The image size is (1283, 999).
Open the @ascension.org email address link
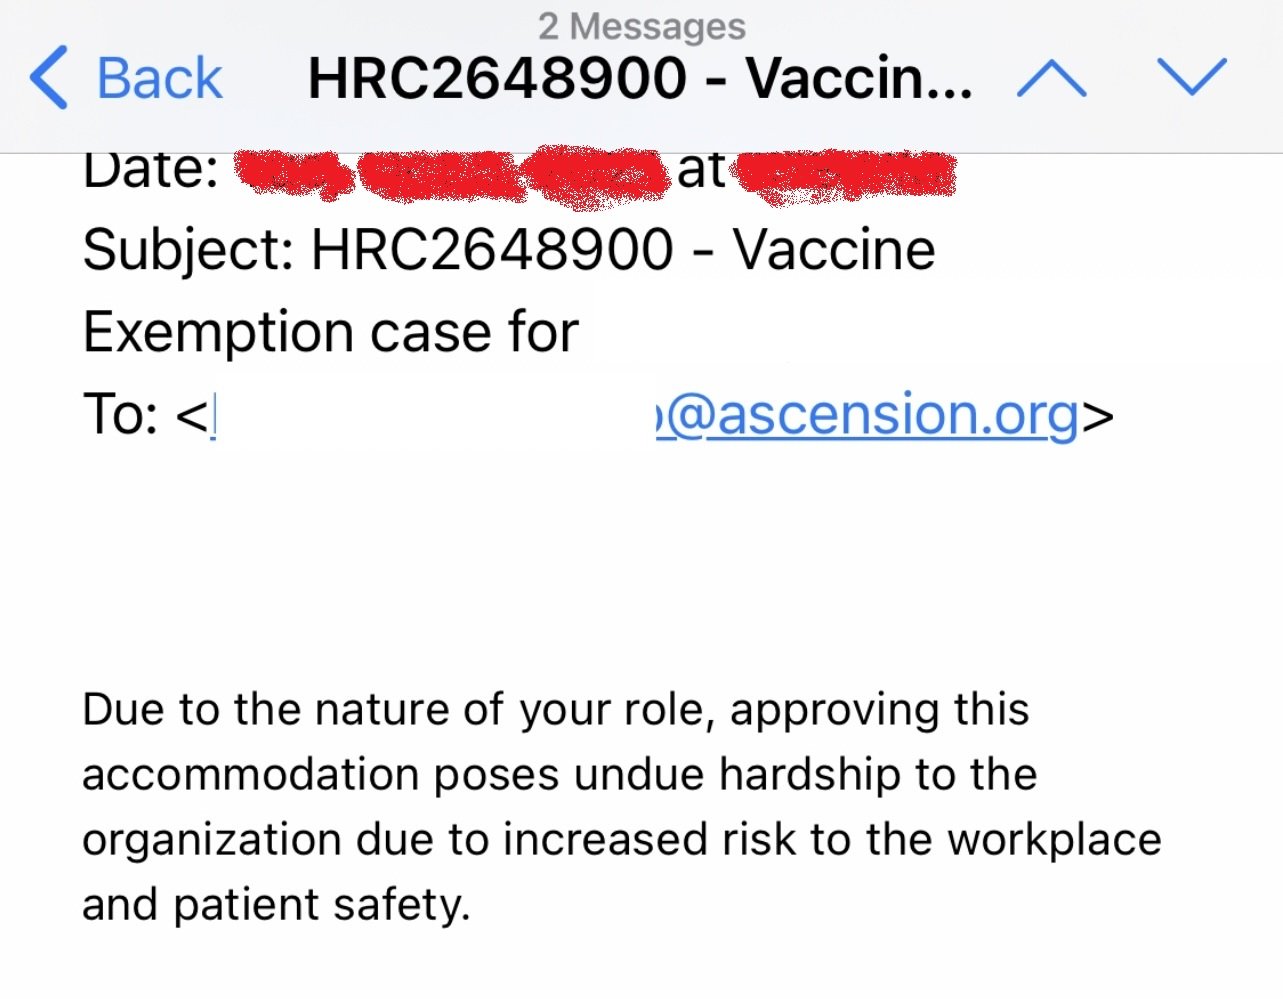868,415
